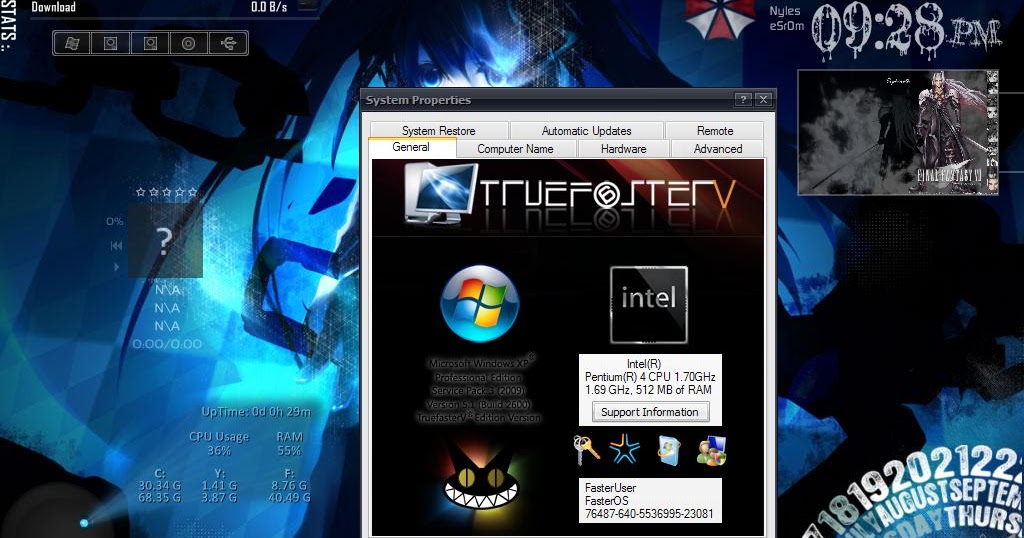The width and height of the screenshot is (1024, 538).
Task: Open the first drive icon in the top dock
Action: pyautogui.click(x=110, y=44)
